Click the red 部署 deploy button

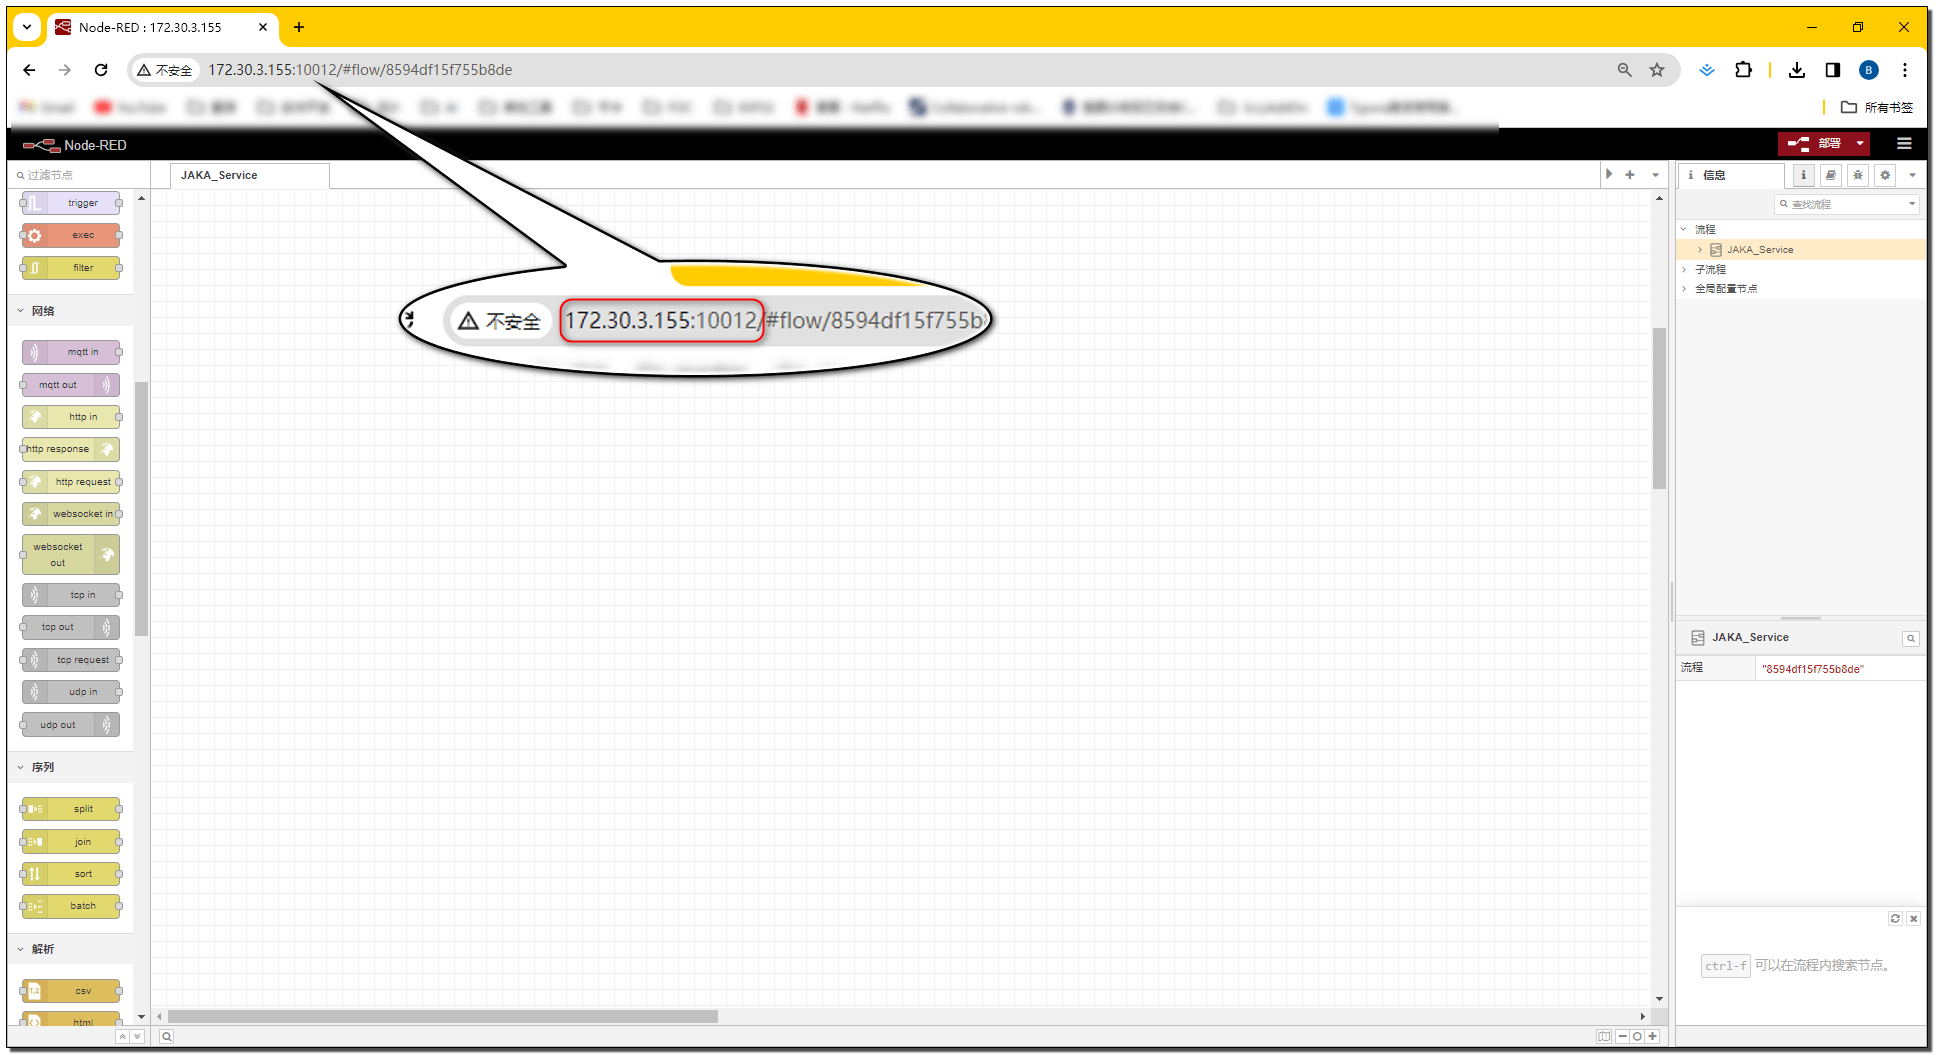[x=1815, y=144]
